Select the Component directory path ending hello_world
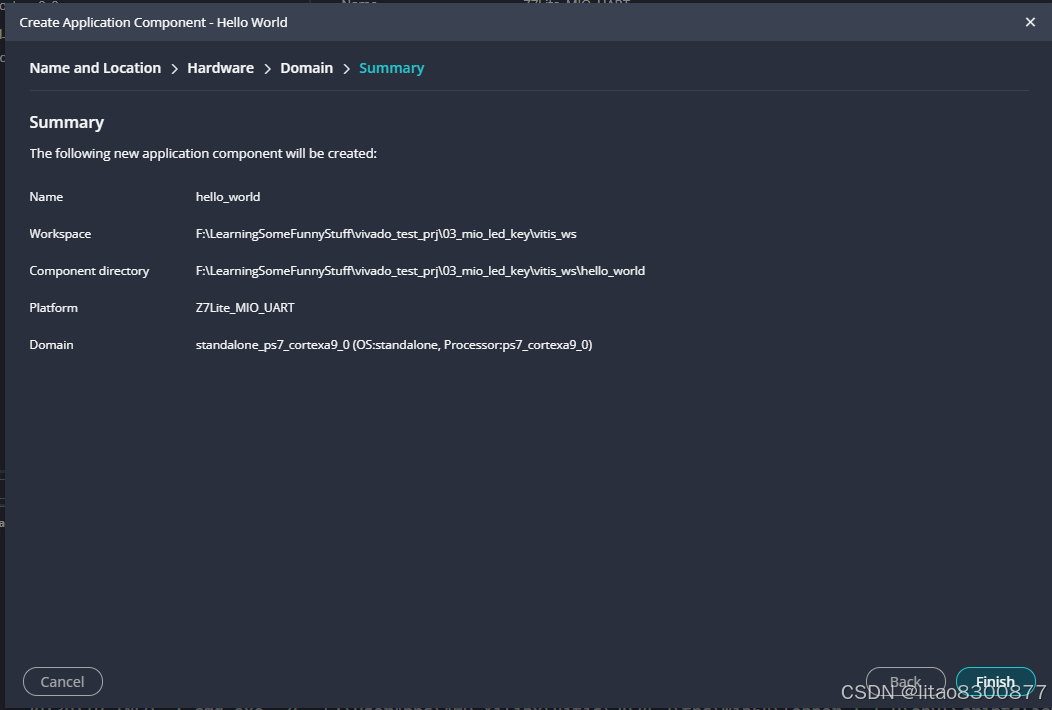Screen dimensions: 1052x710 point(420,270)
